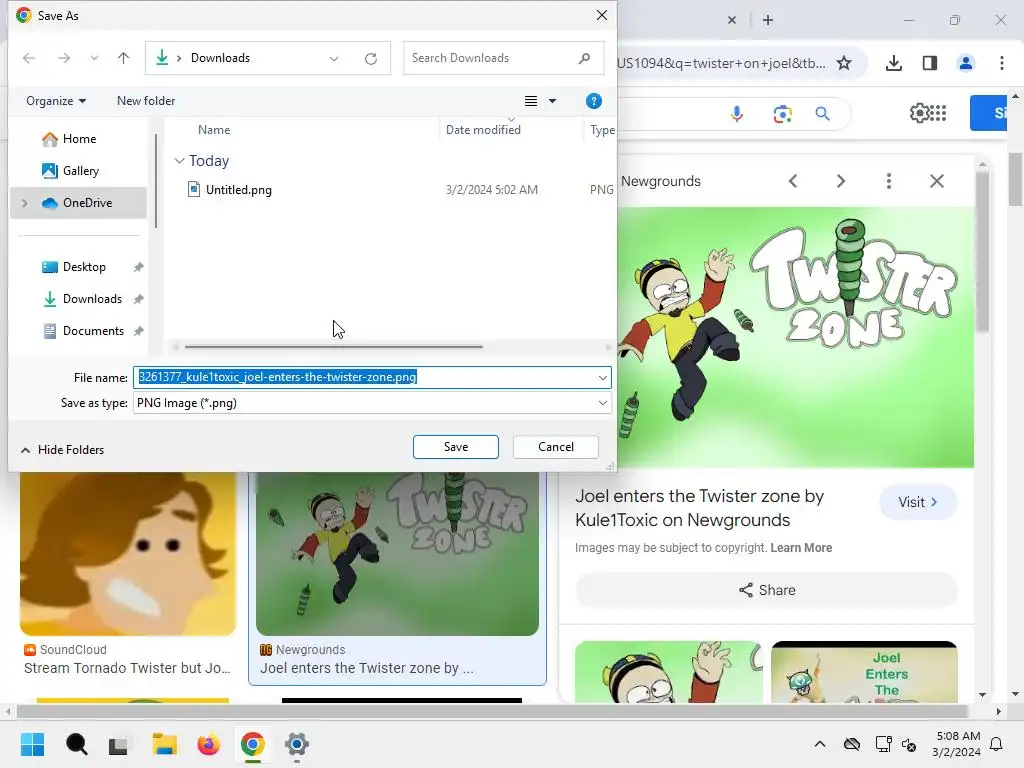Image resolution: width=1024 pixels, height=768 pixels.
Task: Click the Twister Zone preview image
Action: tap(795, 338)
